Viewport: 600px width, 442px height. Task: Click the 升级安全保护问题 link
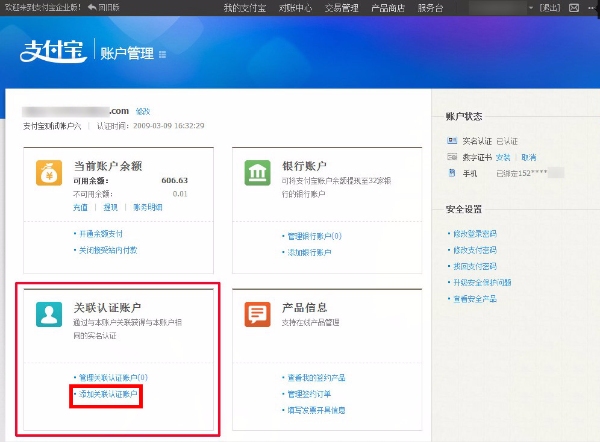coord(482,282)
